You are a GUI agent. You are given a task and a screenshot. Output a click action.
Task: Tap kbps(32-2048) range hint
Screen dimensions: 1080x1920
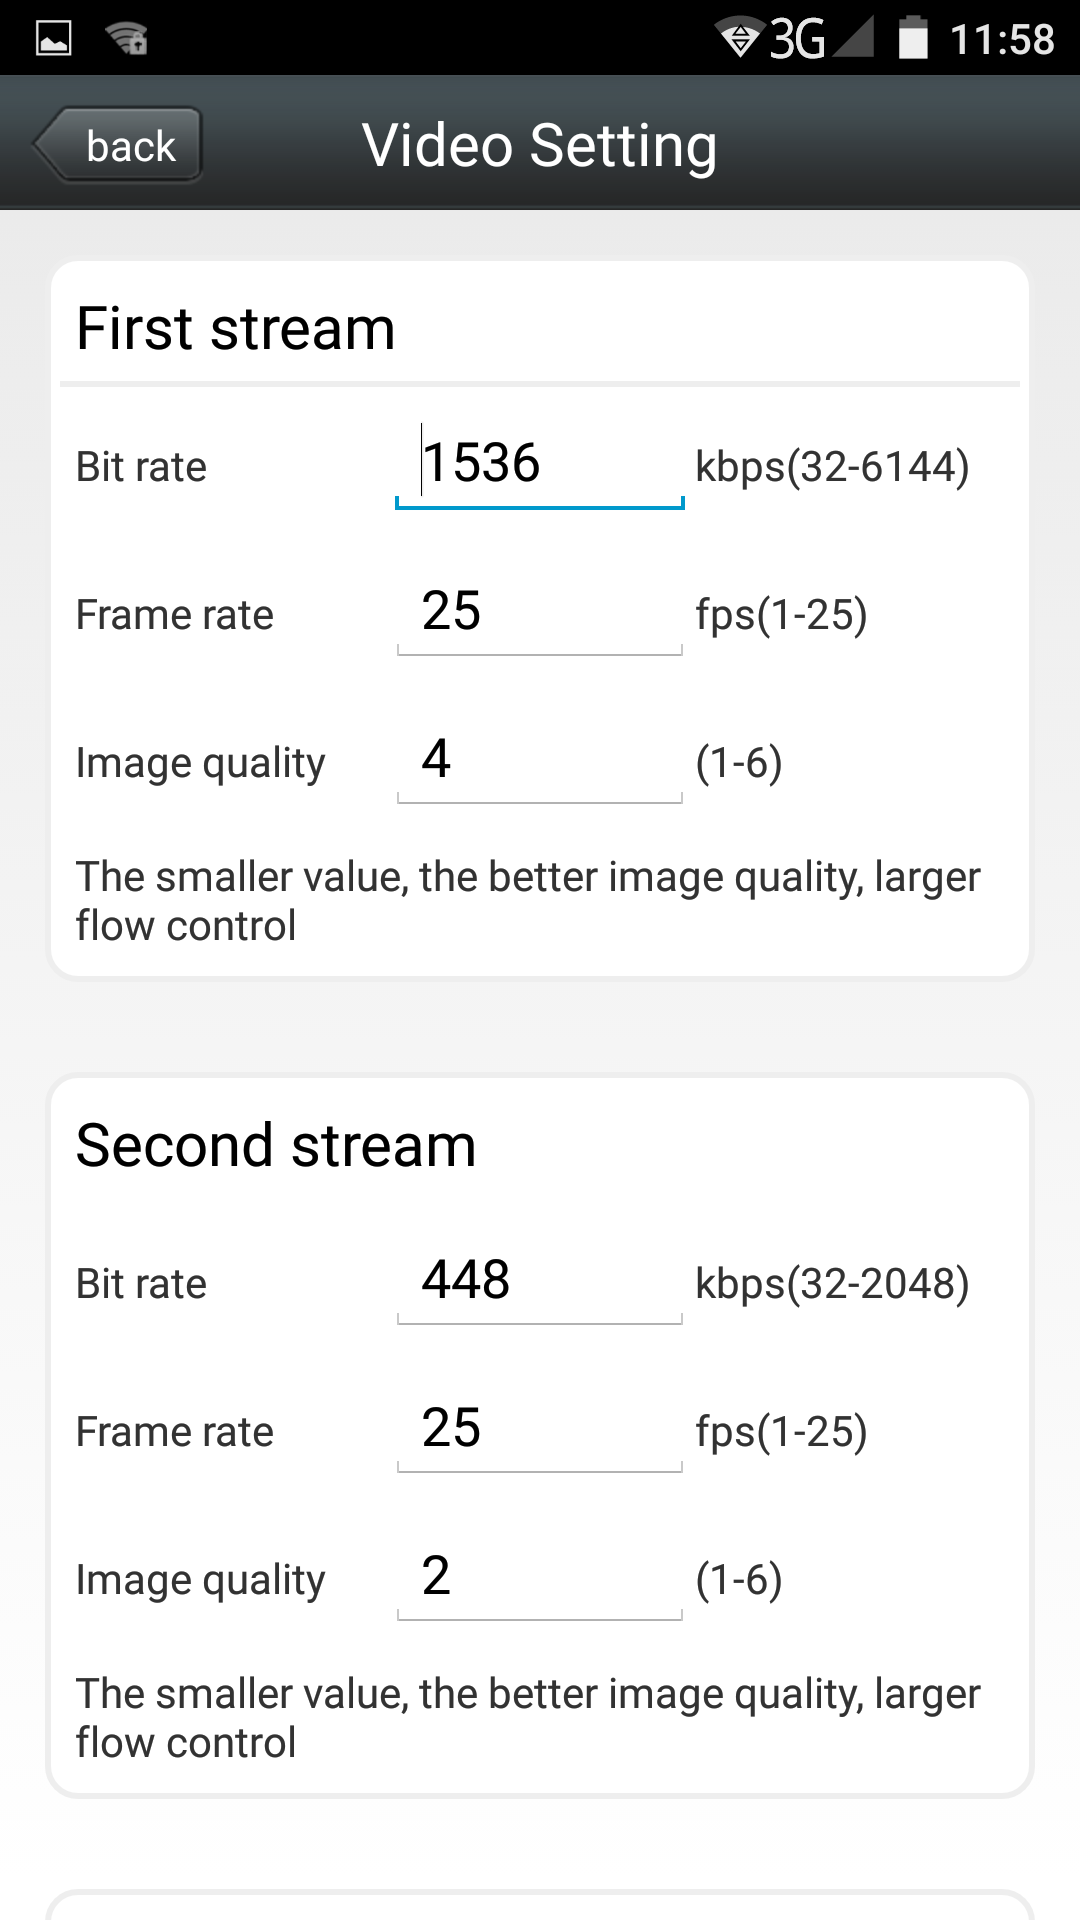tap(832, 1284)
